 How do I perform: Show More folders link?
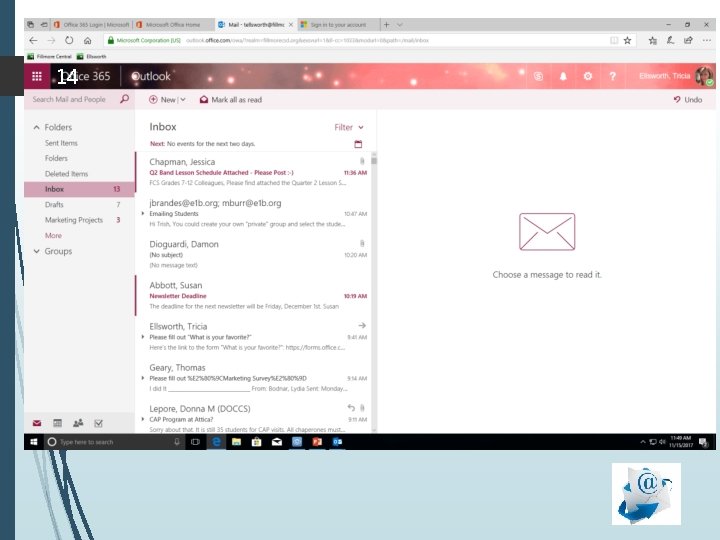pos(53,235)
